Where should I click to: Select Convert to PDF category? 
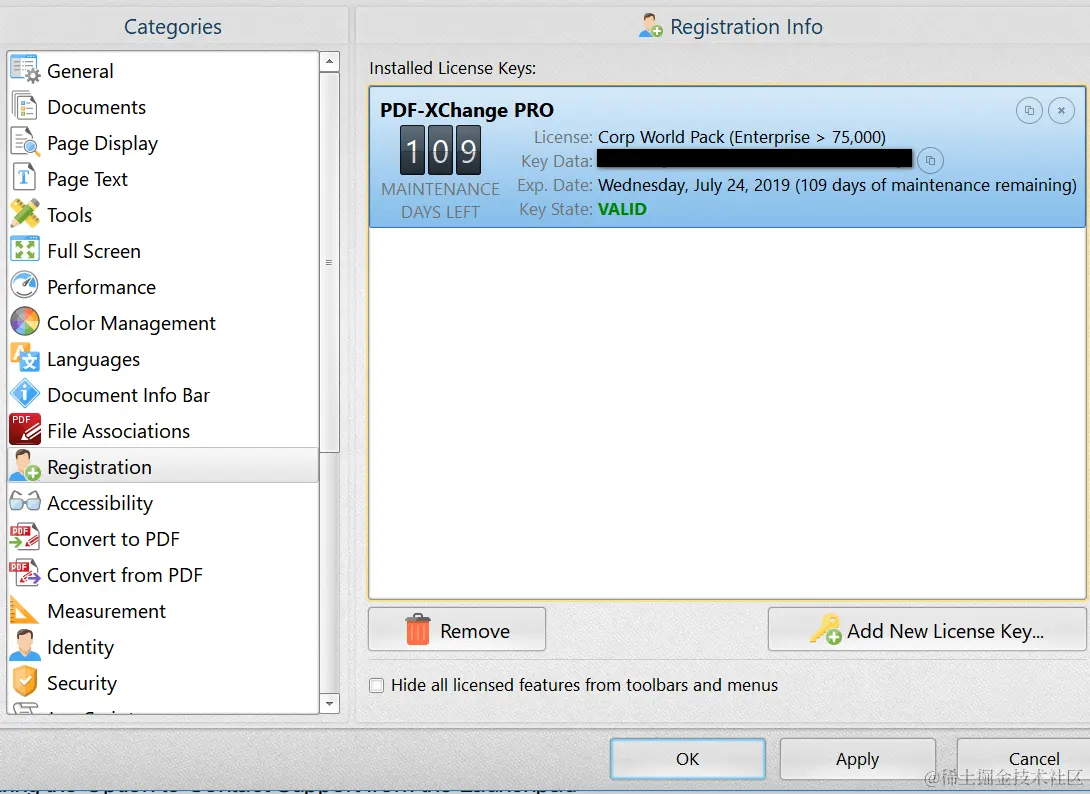(x=163, y=539)
